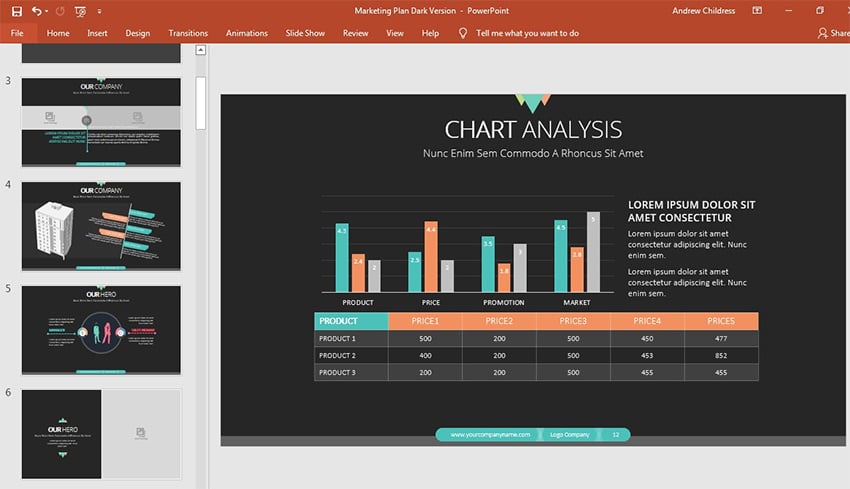Image resolution: width=850 pixels, height=489 pixels.
Task: Undo the last action
Action: point(36,11)
